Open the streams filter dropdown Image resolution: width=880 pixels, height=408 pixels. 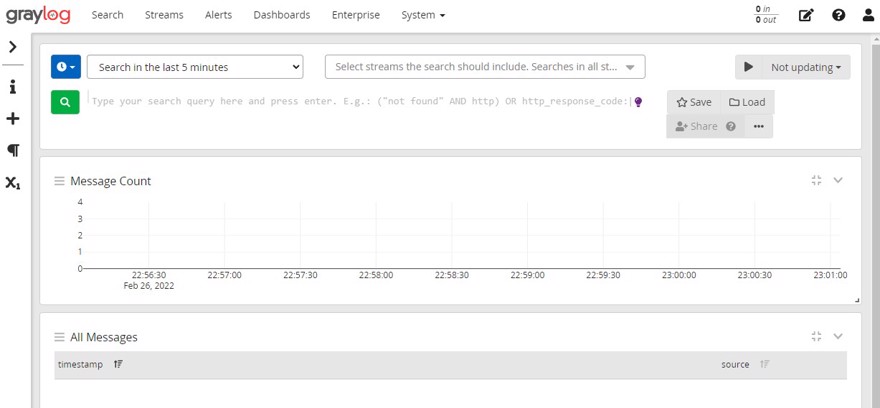(485, 67)
